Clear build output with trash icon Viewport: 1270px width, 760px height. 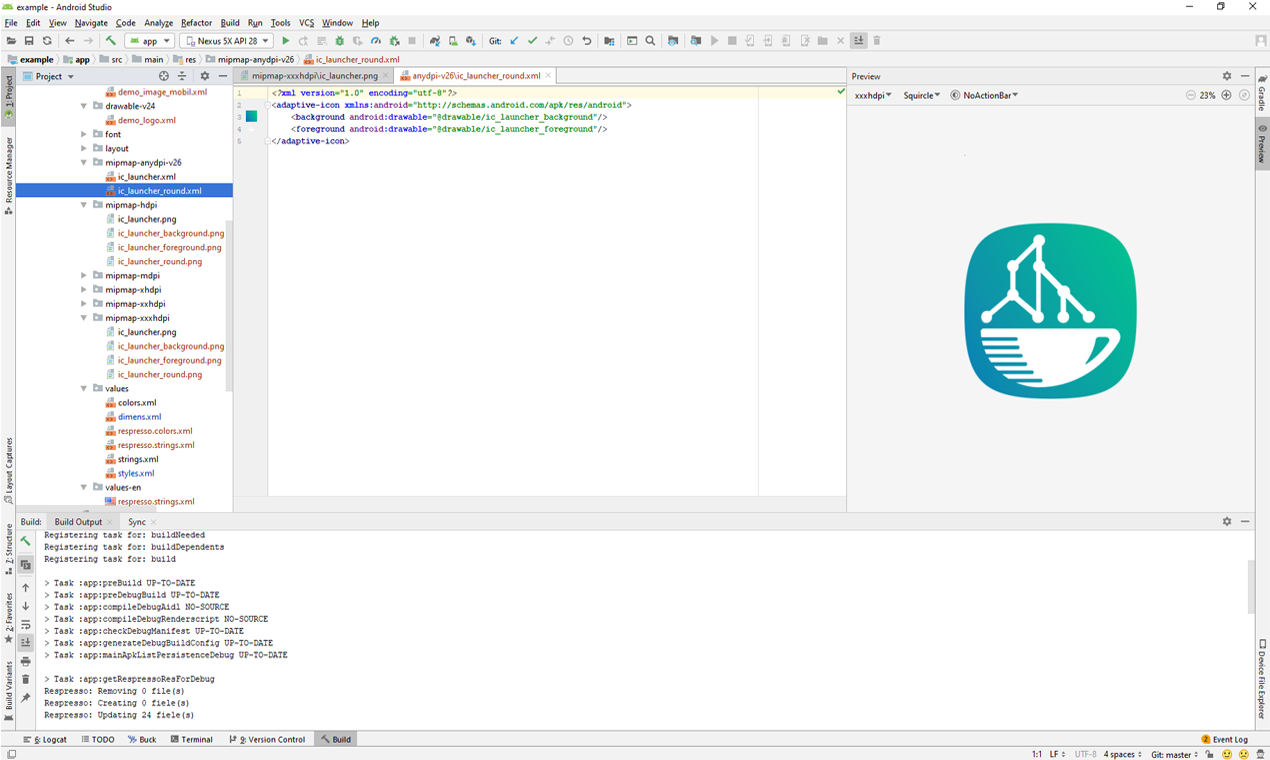[x=26, y=679]
